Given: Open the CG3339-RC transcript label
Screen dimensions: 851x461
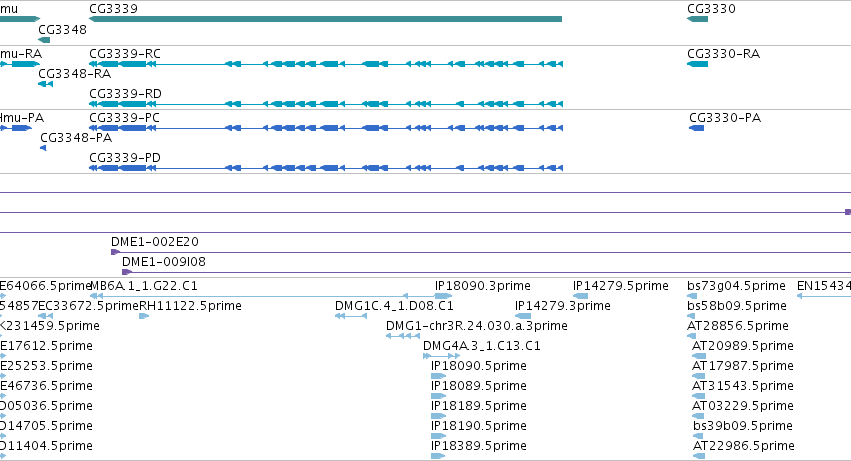Looking at the screenshot, I should click(x=125, y=54).
